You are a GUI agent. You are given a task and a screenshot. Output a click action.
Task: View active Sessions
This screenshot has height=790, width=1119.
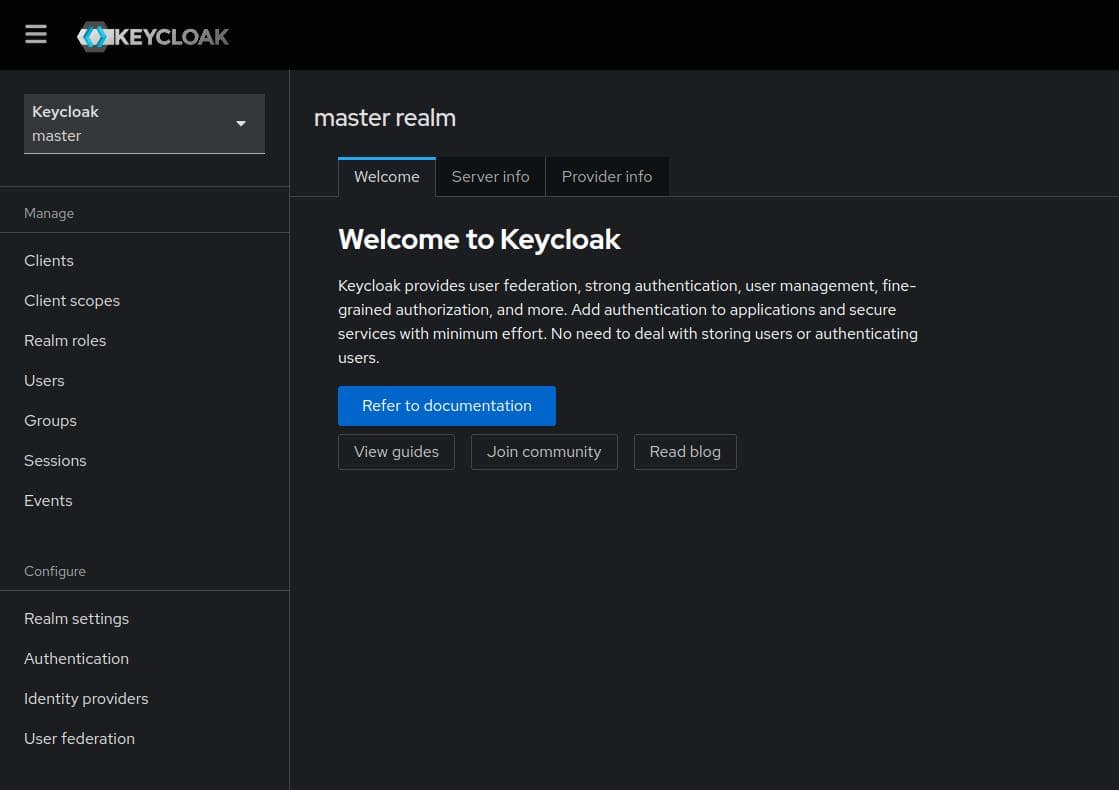tap(55, 460)
